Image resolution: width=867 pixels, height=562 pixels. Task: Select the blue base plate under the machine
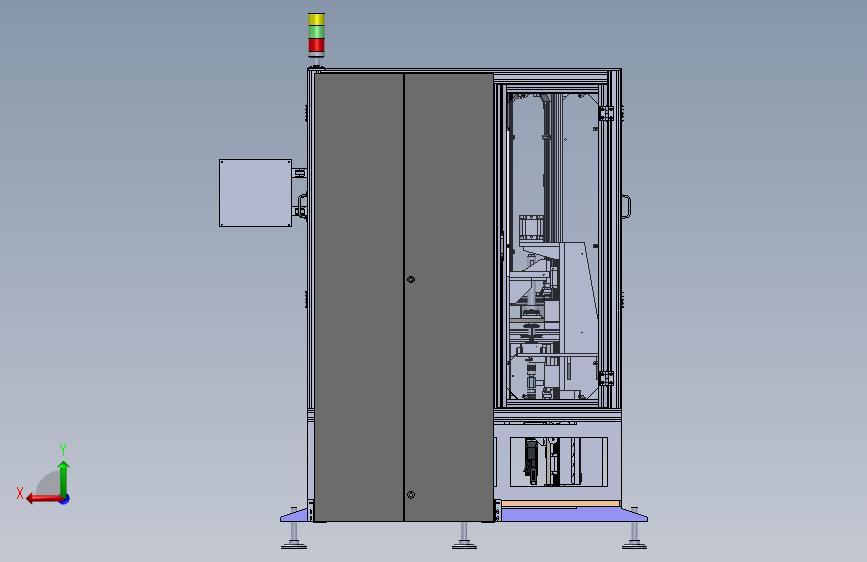tap(574, 514)
